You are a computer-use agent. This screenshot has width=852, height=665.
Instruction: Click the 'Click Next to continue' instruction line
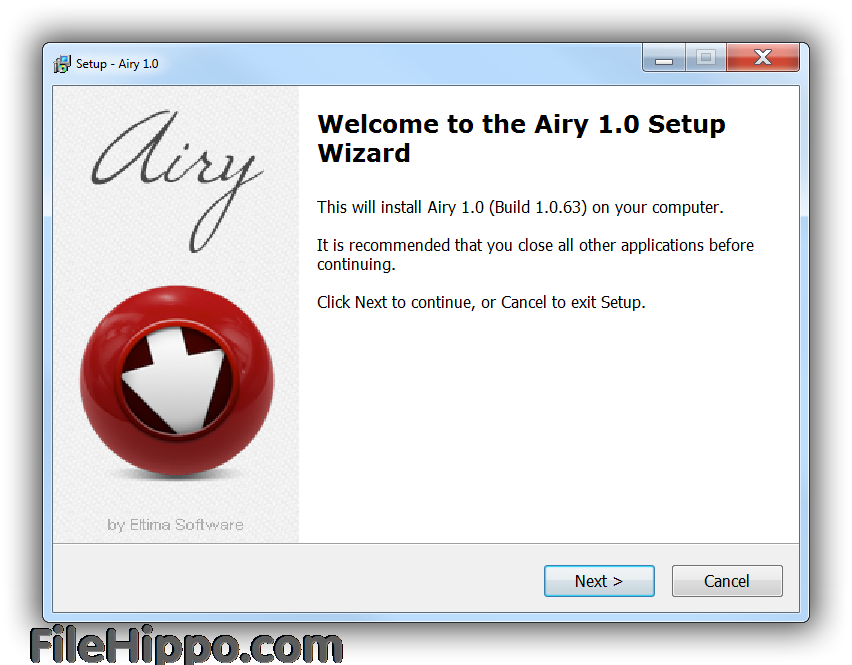click(481, 303)
